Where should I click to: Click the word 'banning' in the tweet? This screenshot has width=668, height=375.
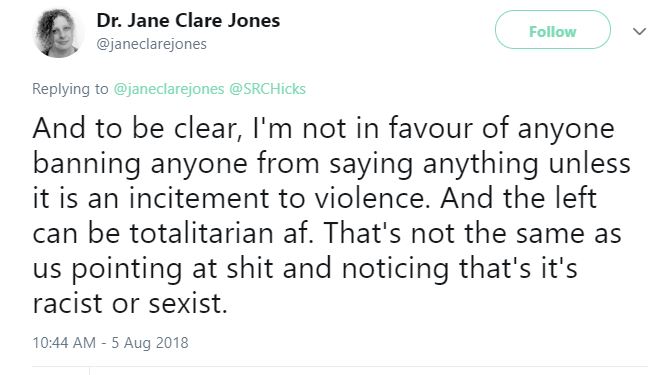(x=86, y=164)
